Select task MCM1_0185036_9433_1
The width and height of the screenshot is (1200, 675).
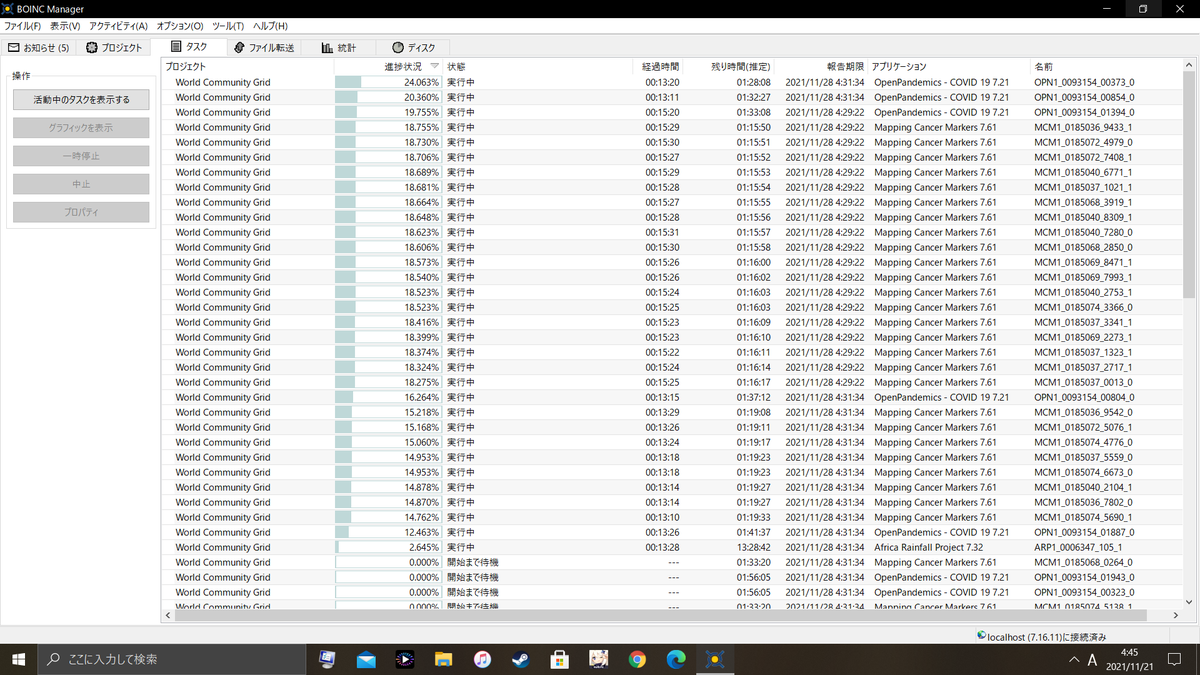(x=1083, y=127)
